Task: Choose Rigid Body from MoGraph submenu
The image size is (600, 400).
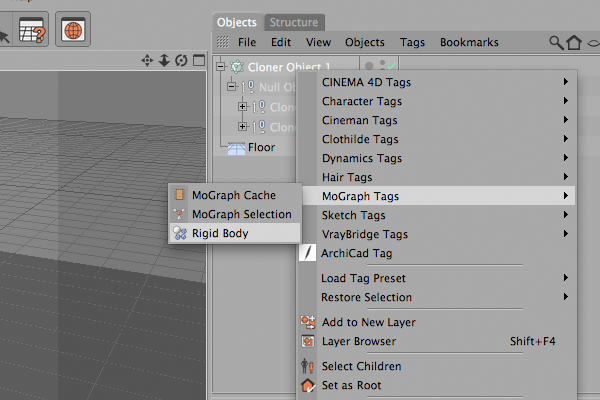Action: click(x=235, y=233)
